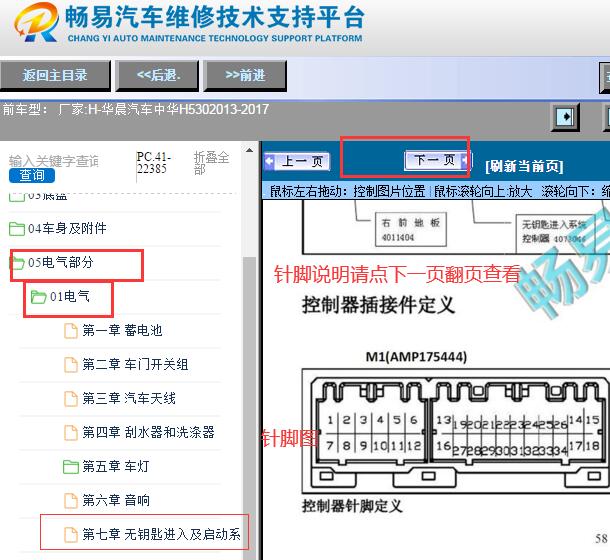Click 折叠全部 to collapse the tree
Screen dimensions: 610x560
click(211, 163)
